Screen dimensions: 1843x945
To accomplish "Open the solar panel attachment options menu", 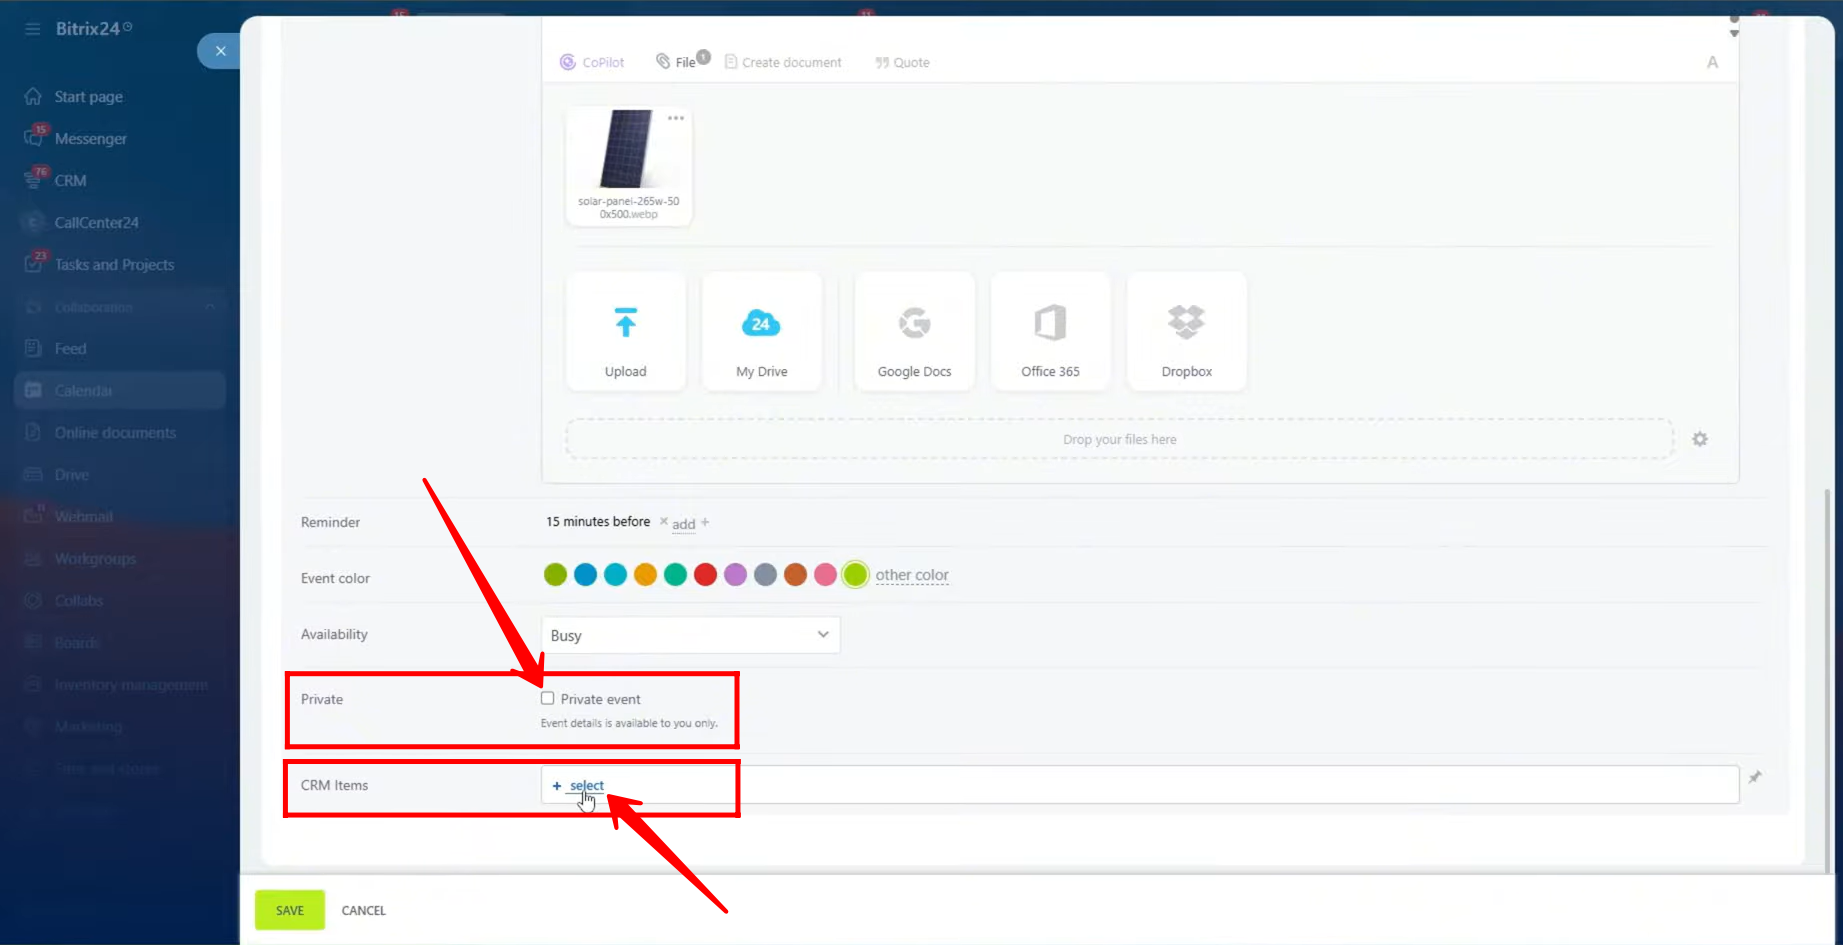I will pyautogui.click(x=676, y=118).
